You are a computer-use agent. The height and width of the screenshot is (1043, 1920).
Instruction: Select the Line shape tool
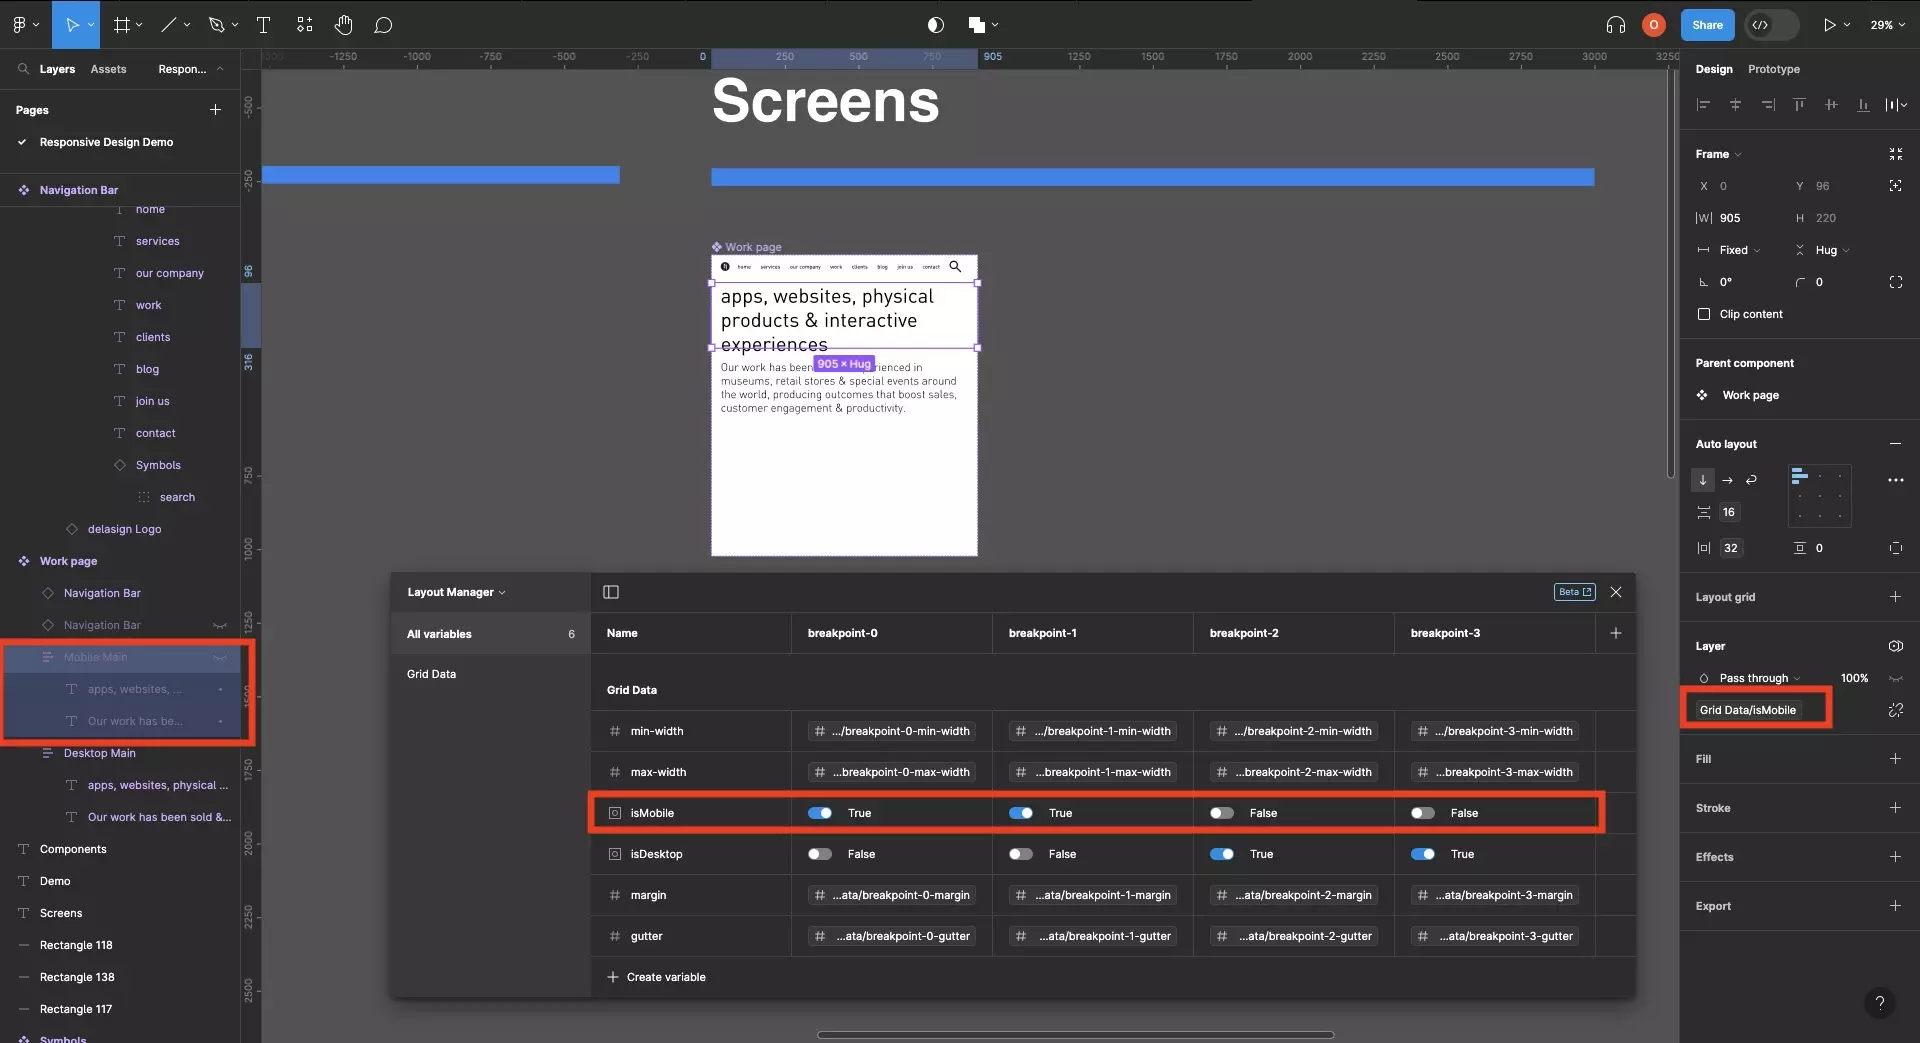[x=169, y=25]
